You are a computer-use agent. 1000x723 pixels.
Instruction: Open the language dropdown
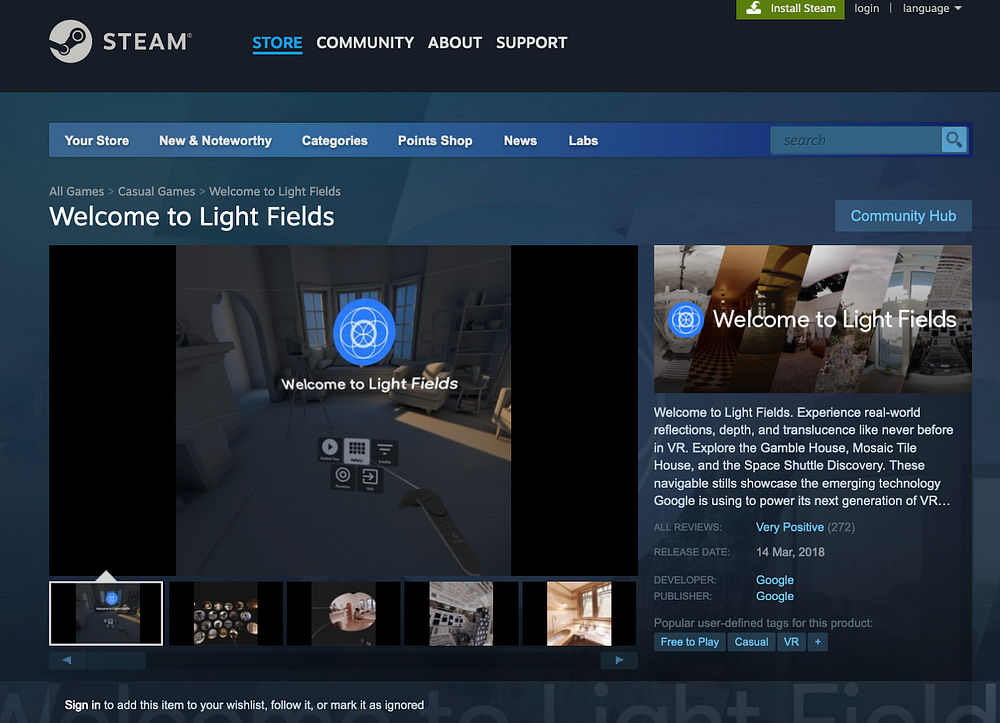point(932,8)
